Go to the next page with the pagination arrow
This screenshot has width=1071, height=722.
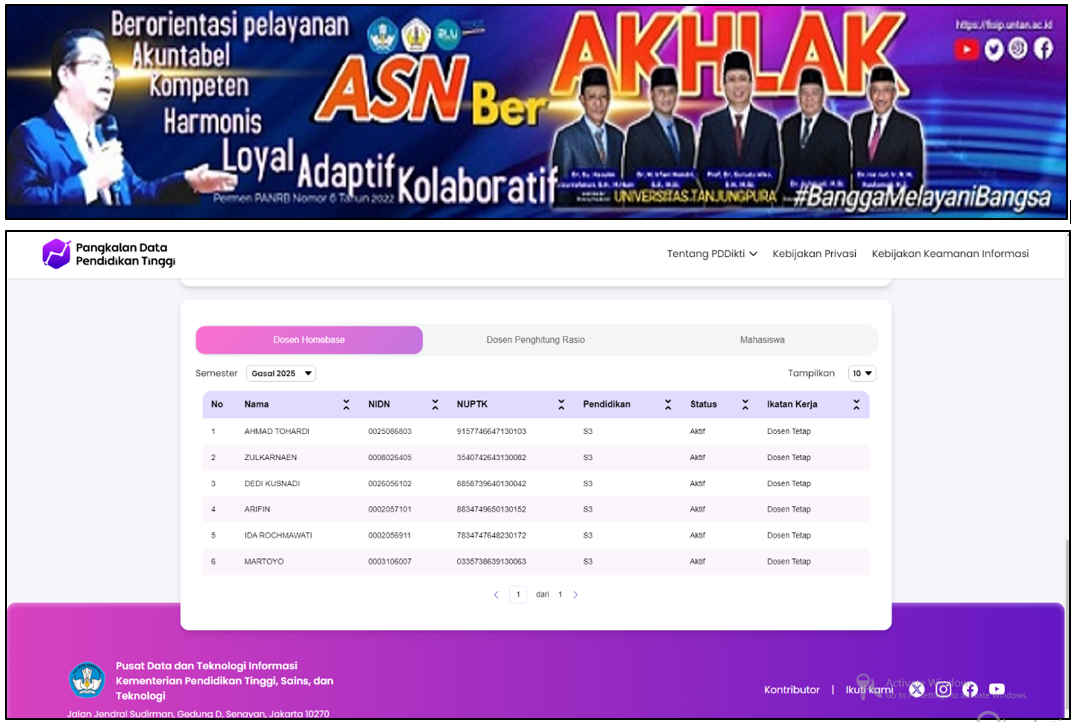[x=575, y=595]
